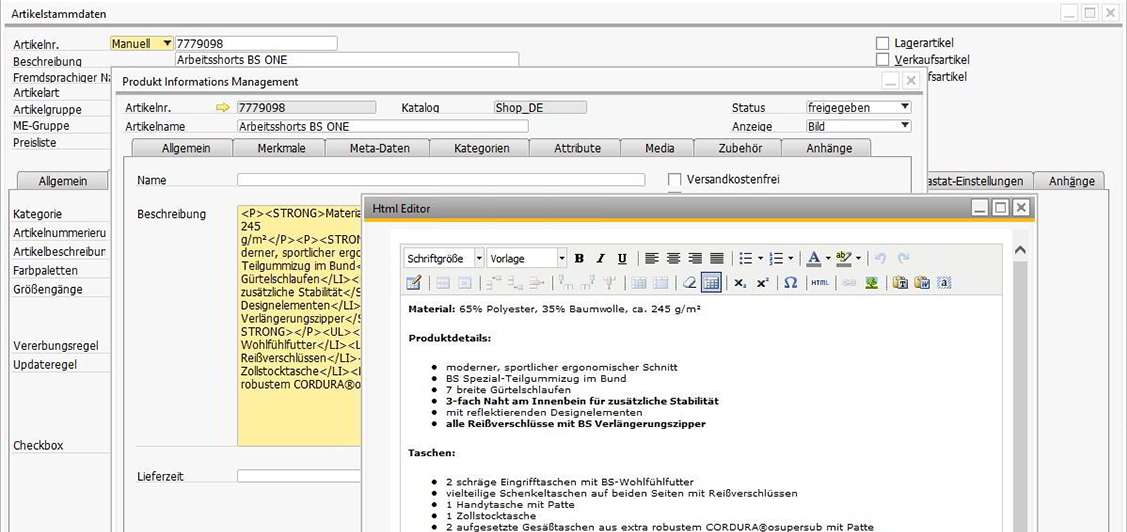This screenshot has width=1127, height=532.
Task: Expand numbered list style arrow
Action: coord(791,259)
